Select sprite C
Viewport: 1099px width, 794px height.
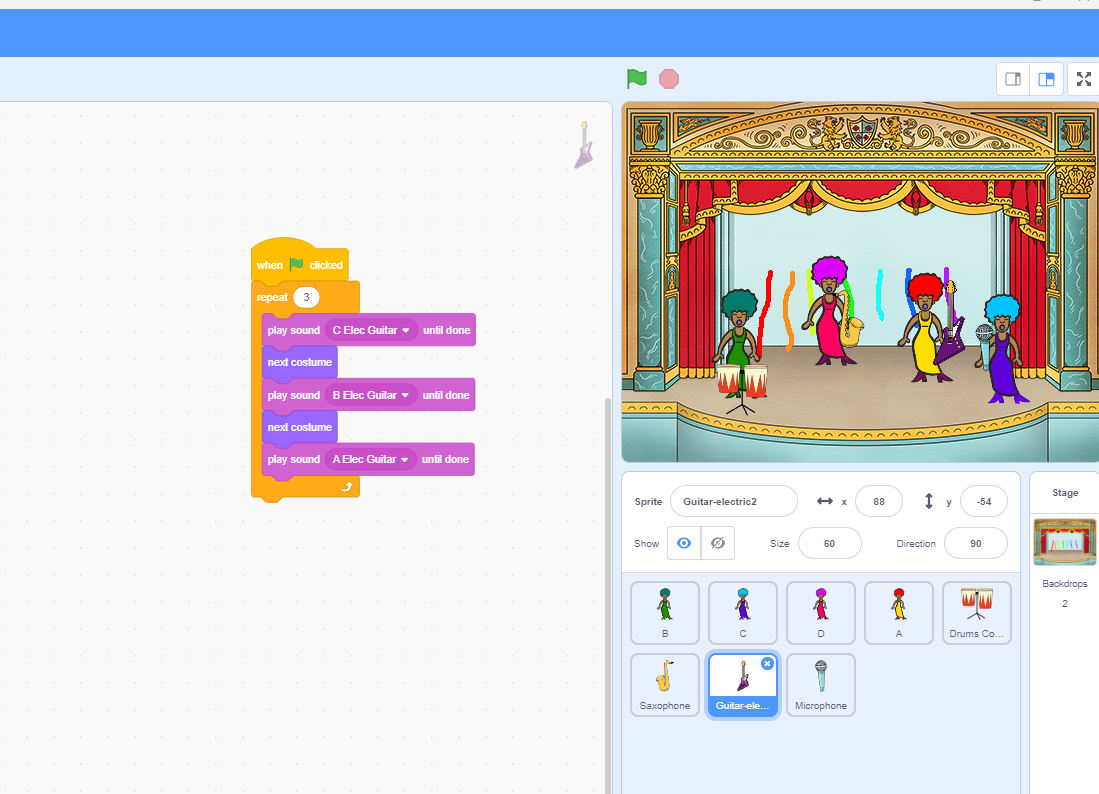click(x=743, y=612)
